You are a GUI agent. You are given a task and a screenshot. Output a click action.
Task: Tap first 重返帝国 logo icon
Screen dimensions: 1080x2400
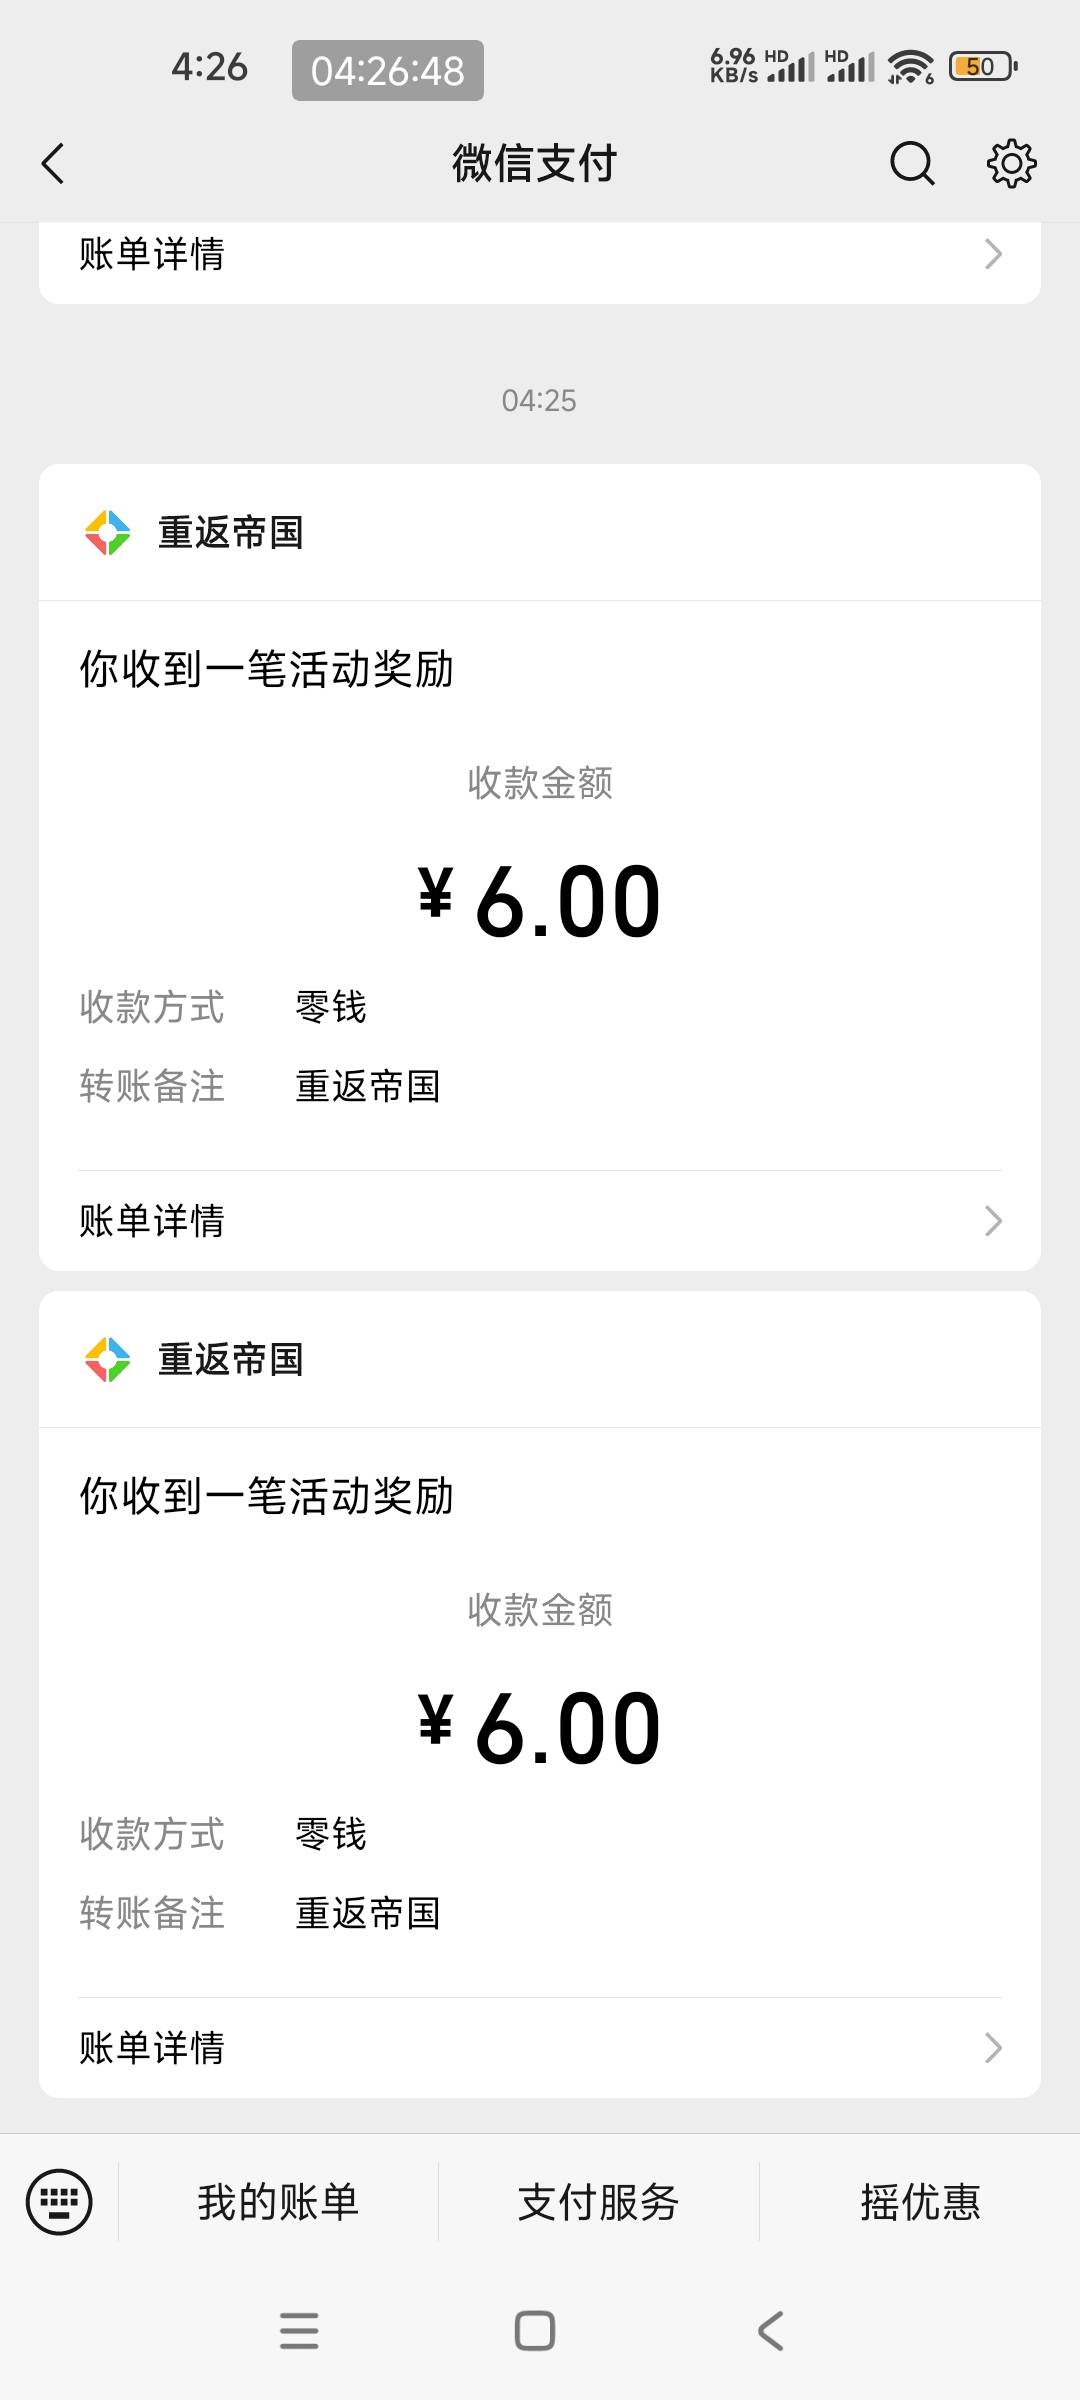(x=107, y=533)
